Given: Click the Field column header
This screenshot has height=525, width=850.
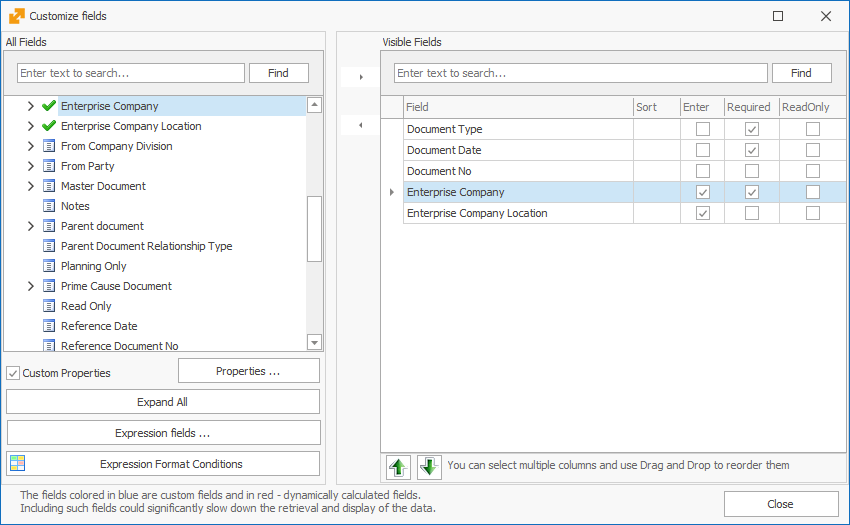Looking at the screenshot, I should (518, 107).
